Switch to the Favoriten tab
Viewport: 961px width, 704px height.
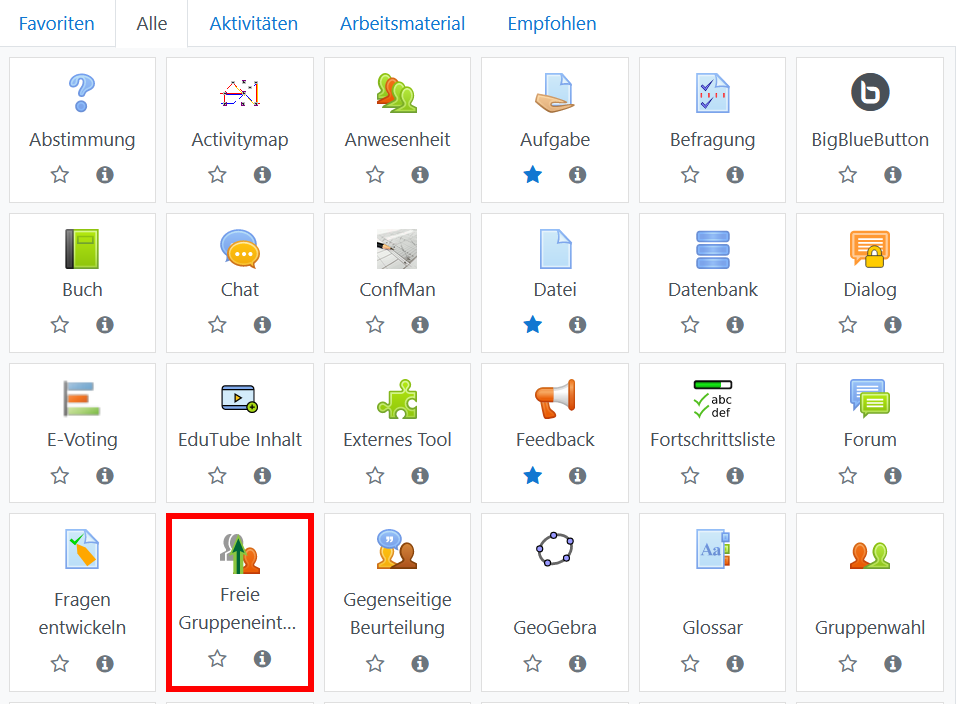(x=57, y=23)
